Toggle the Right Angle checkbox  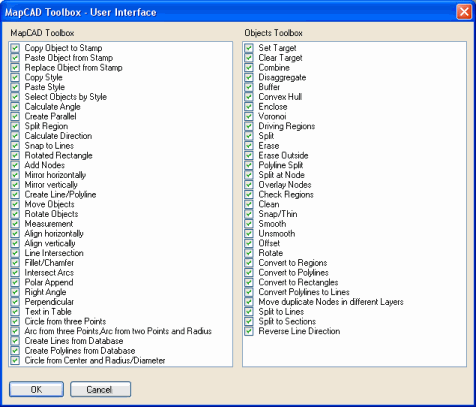[15, 292]
